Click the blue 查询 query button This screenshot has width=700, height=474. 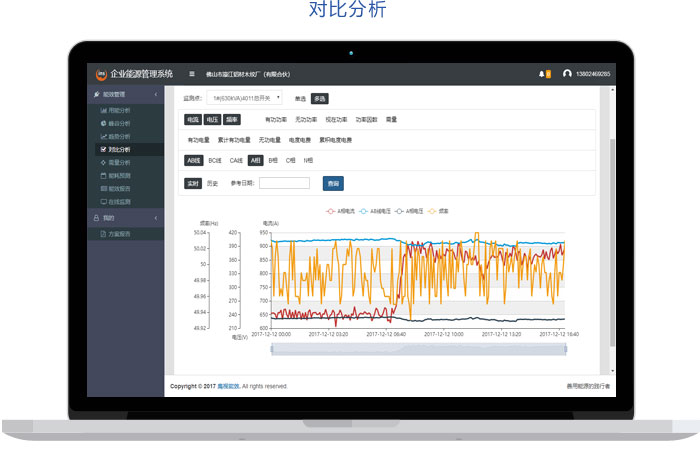tap(333, 183)
